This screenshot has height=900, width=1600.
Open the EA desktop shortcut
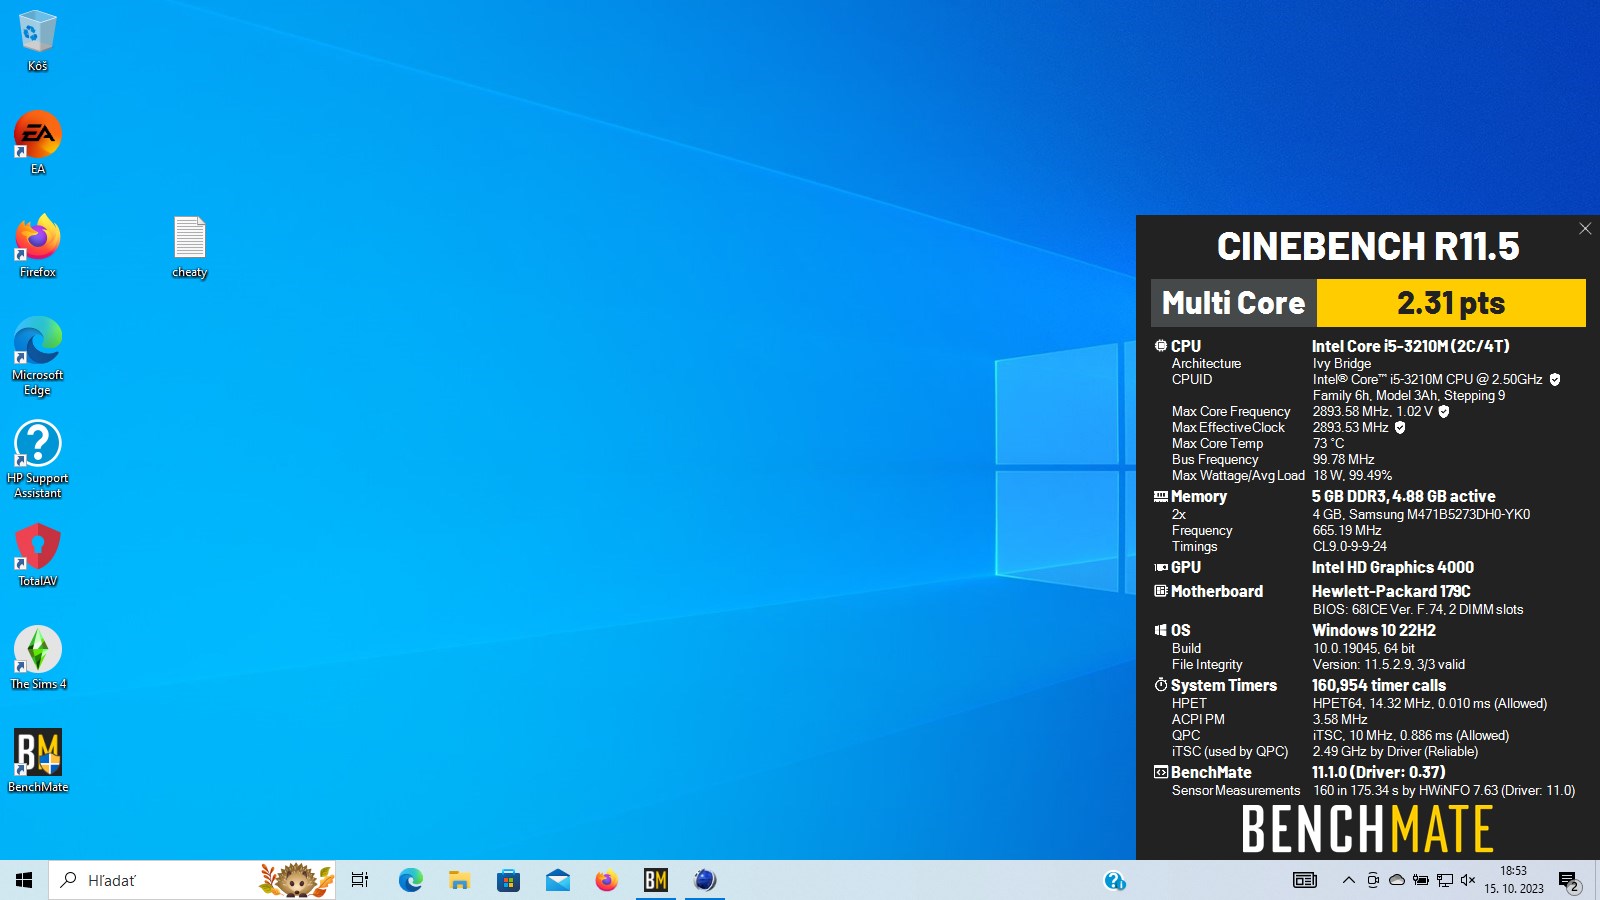click(x=37, y=143)
